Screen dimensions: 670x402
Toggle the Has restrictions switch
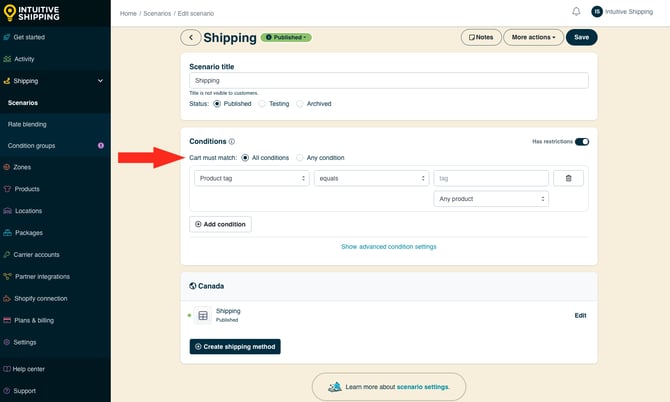(582, 142)
